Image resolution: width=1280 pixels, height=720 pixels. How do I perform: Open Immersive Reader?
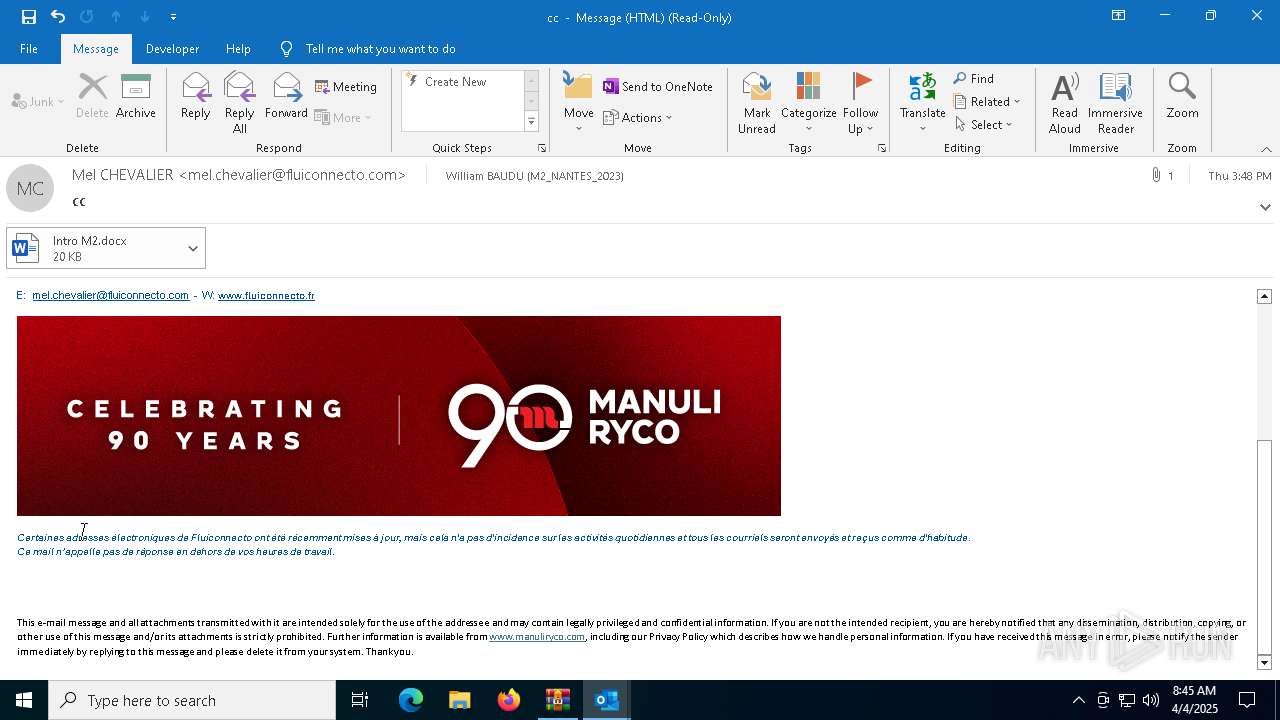1115,103
